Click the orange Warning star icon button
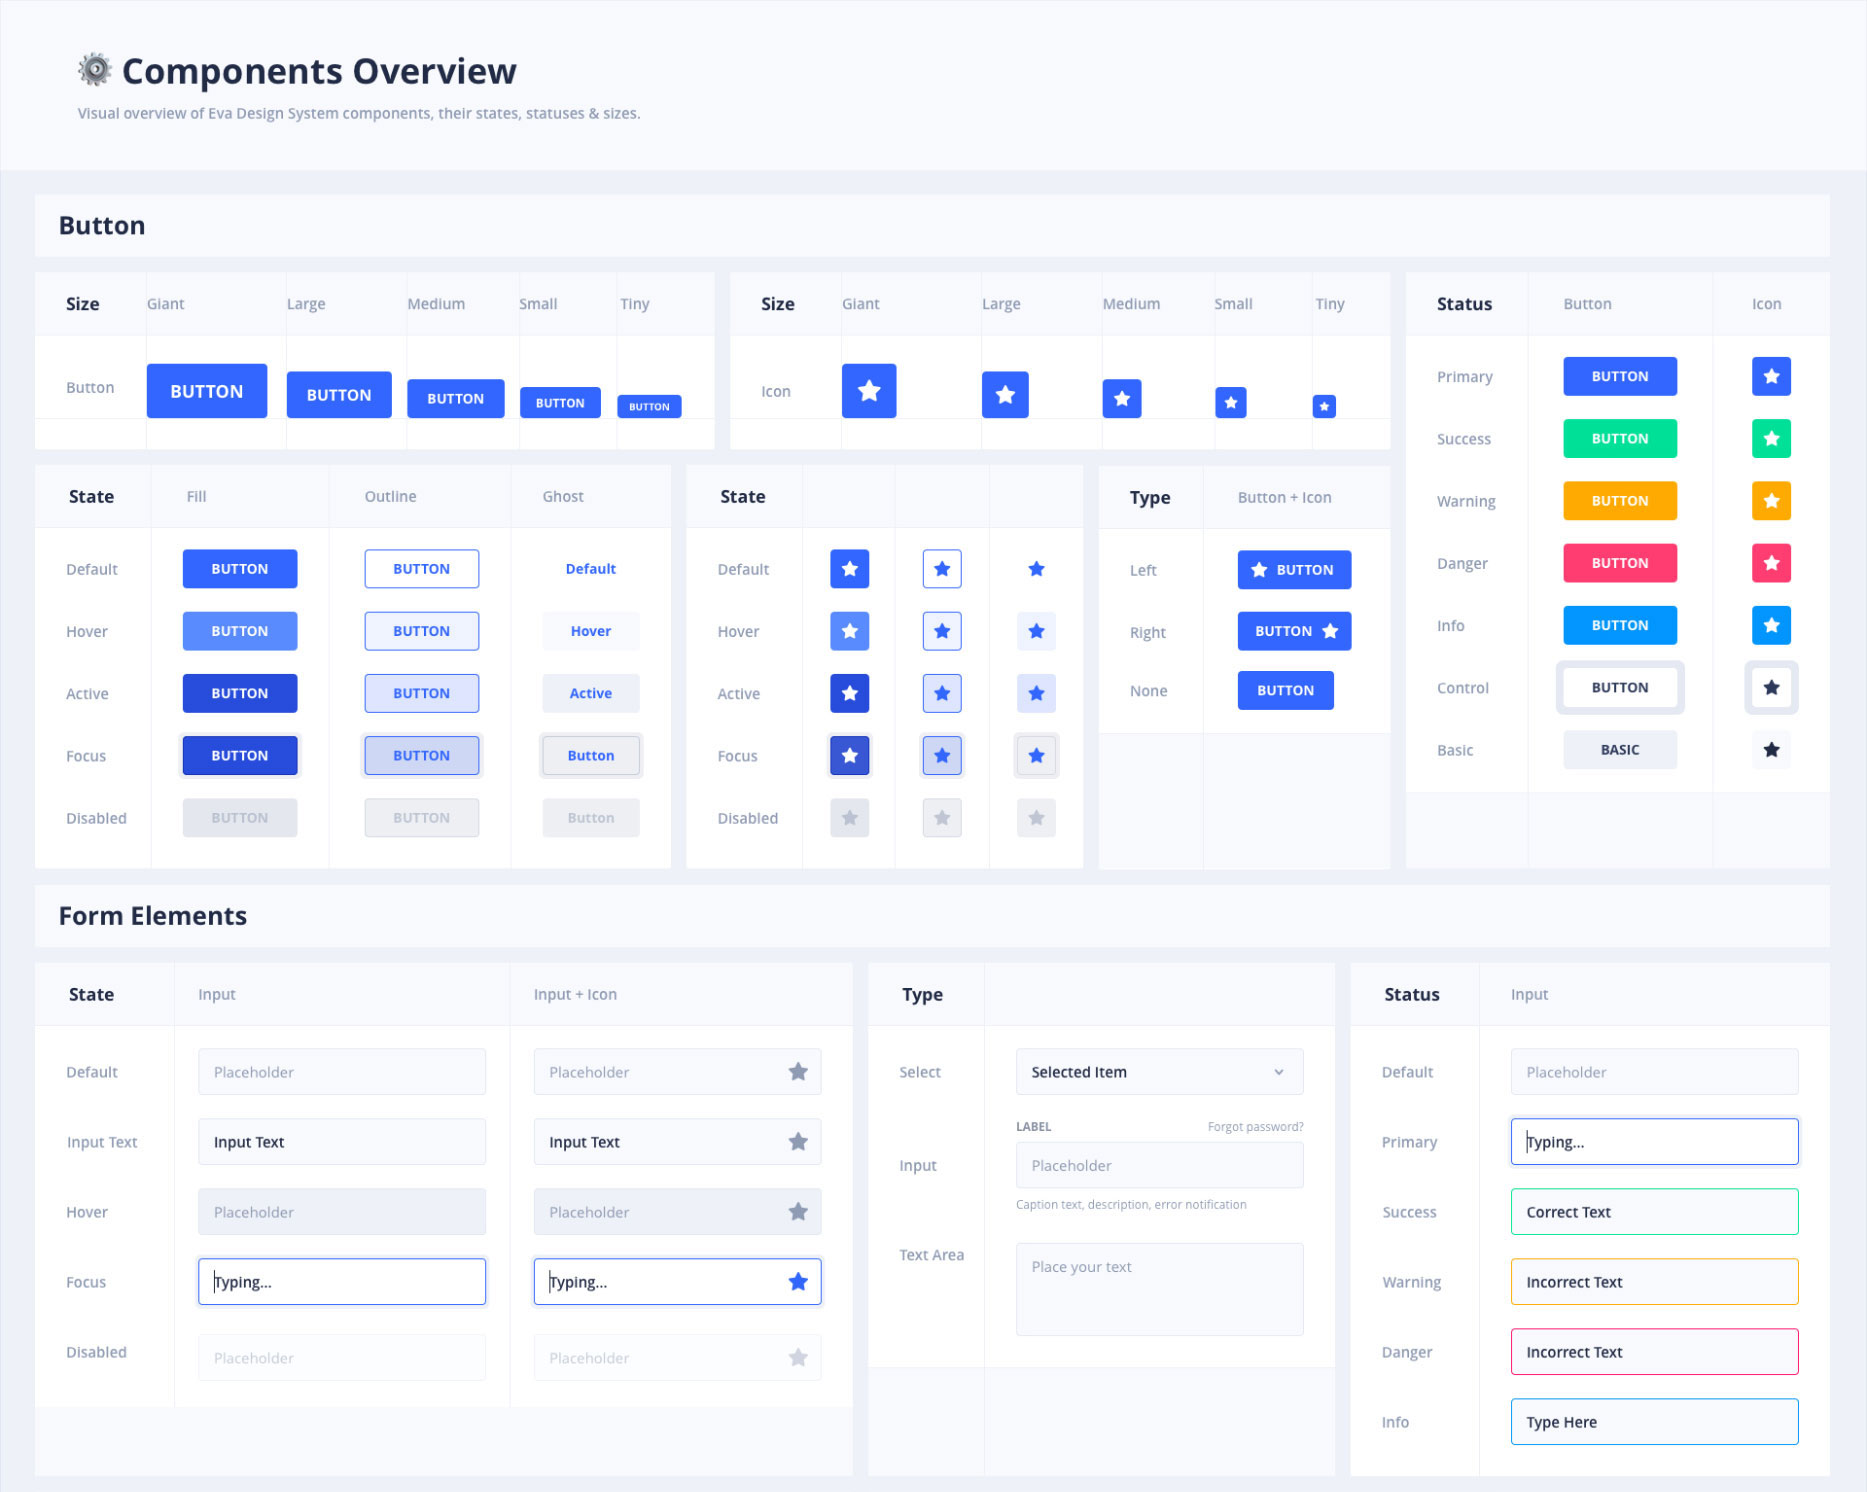 click(1771, 501)
